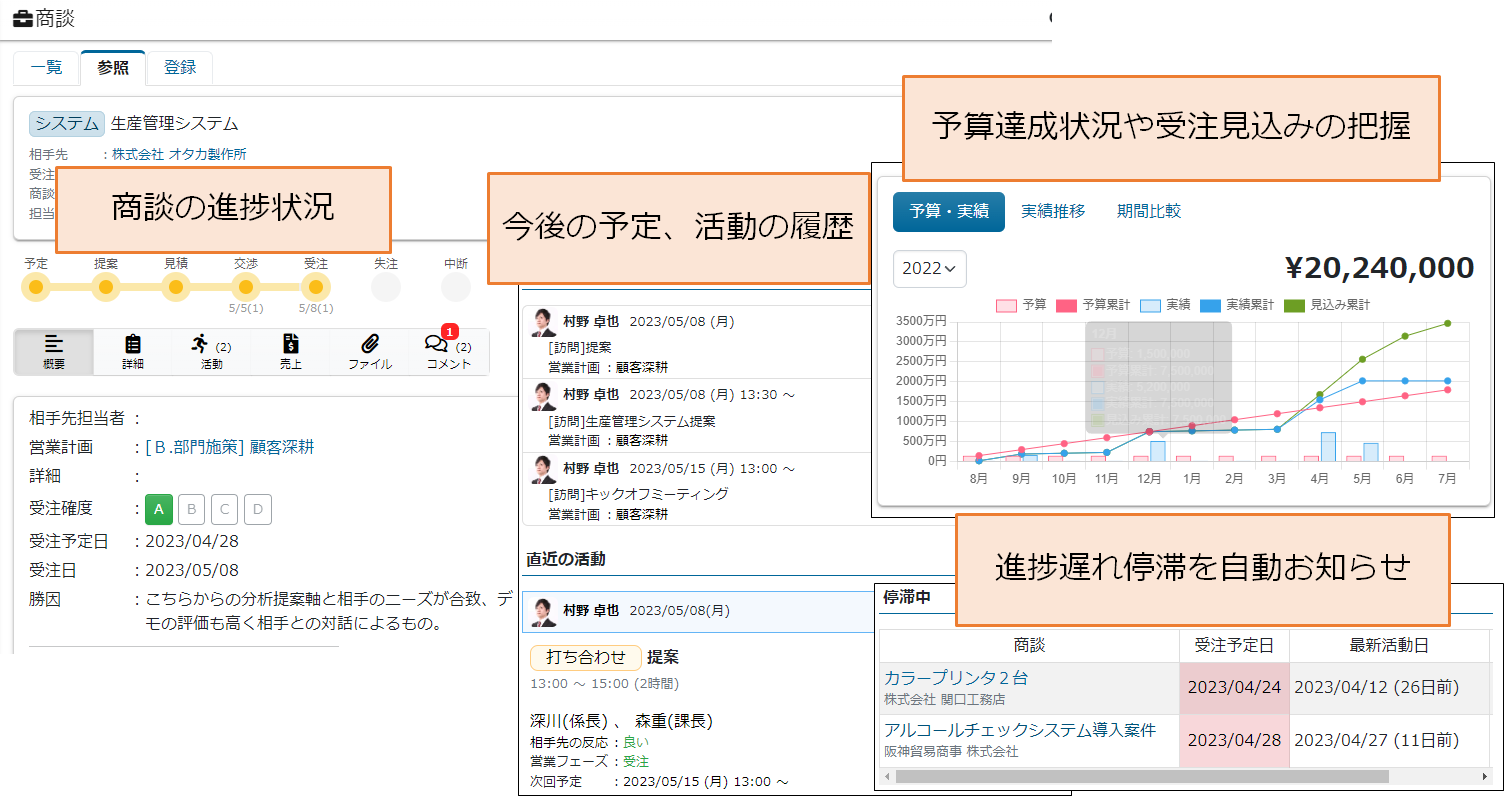The height and width of the screenshot is (796, 1504).
Task: Click 商談 column header in 停滞中 table
Action: tap(1029, 646)
